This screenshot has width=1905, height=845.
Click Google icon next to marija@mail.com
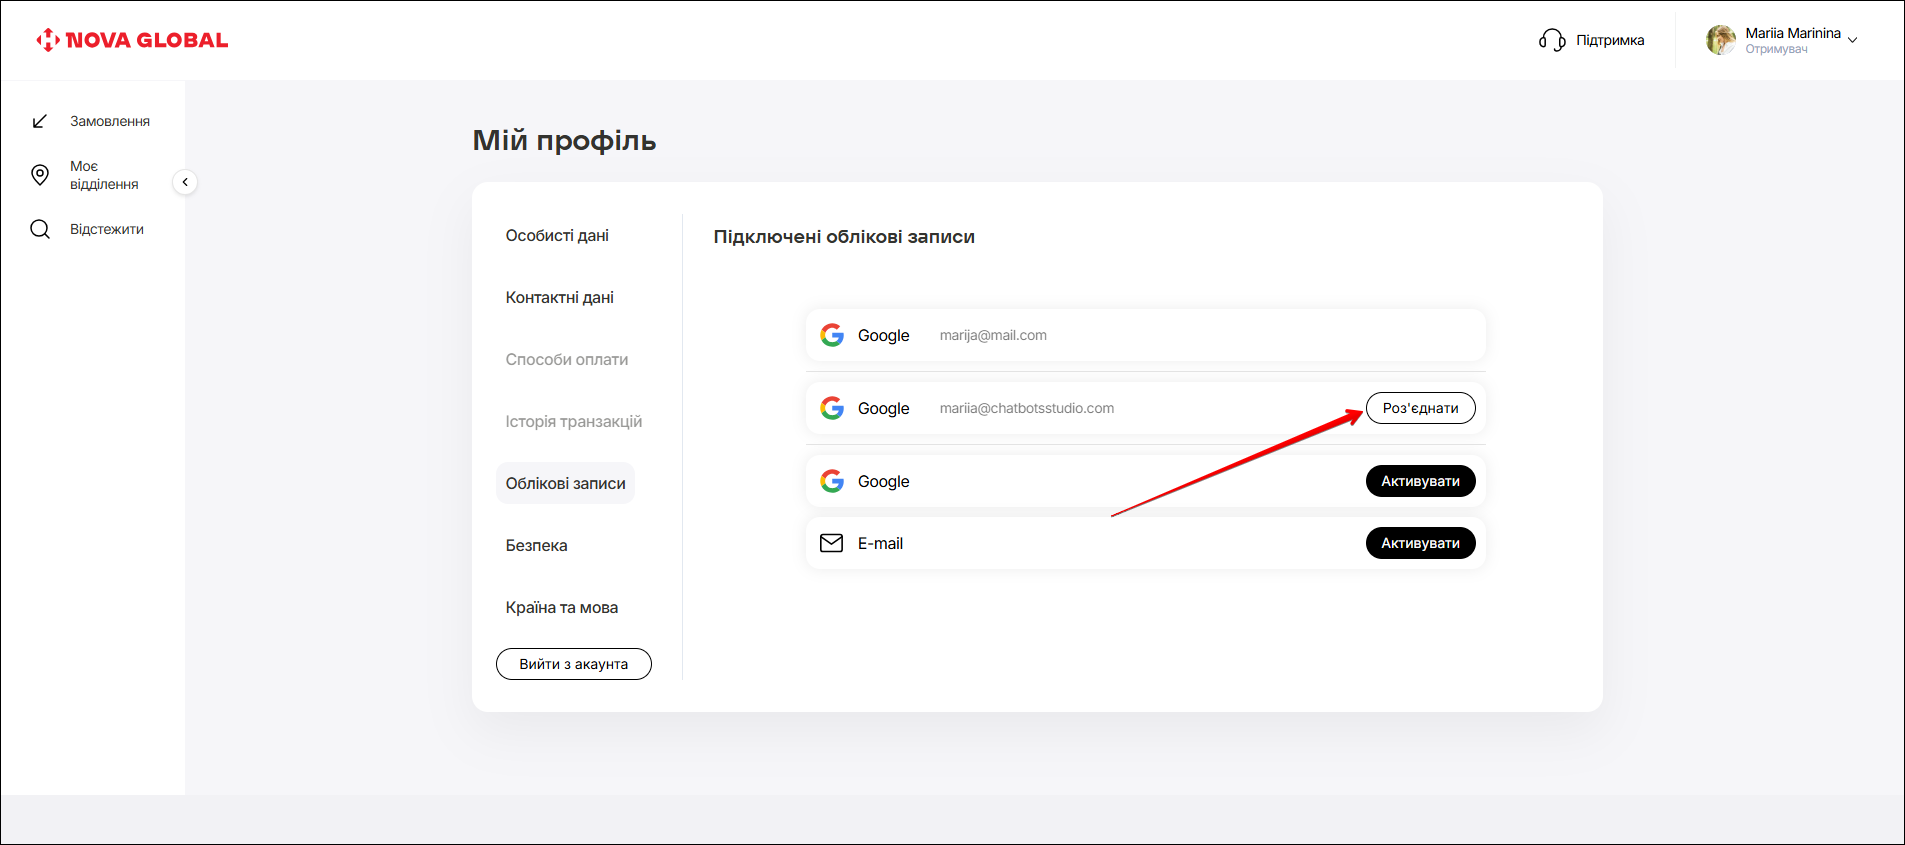coord(832,335)
